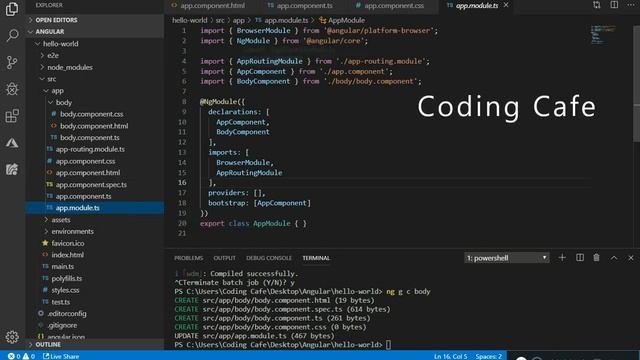Show warnings count in status bar
Image resolution: width=640 pixels, height=360 pixels.
pyautogui.click(x=29, y=356)
